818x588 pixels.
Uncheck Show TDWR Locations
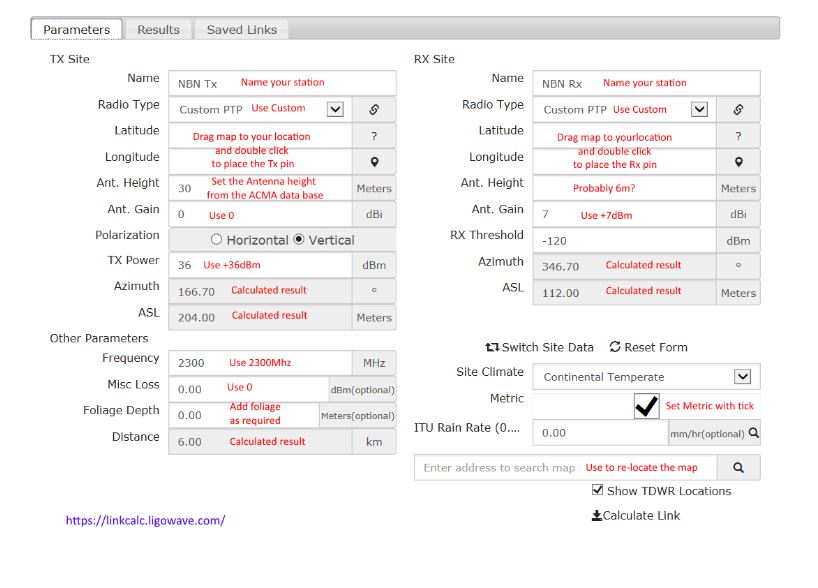[x=598, y=491]
